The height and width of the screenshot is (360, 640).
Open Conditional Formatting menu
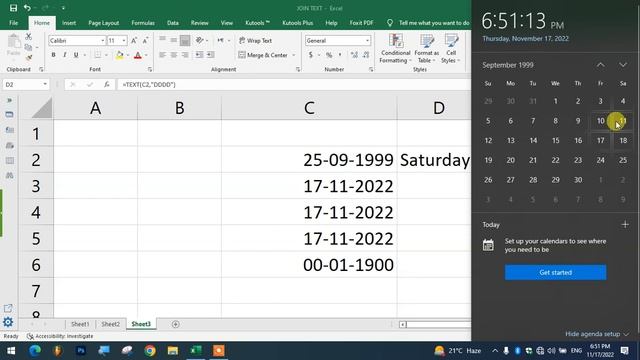tap(395, 49)
